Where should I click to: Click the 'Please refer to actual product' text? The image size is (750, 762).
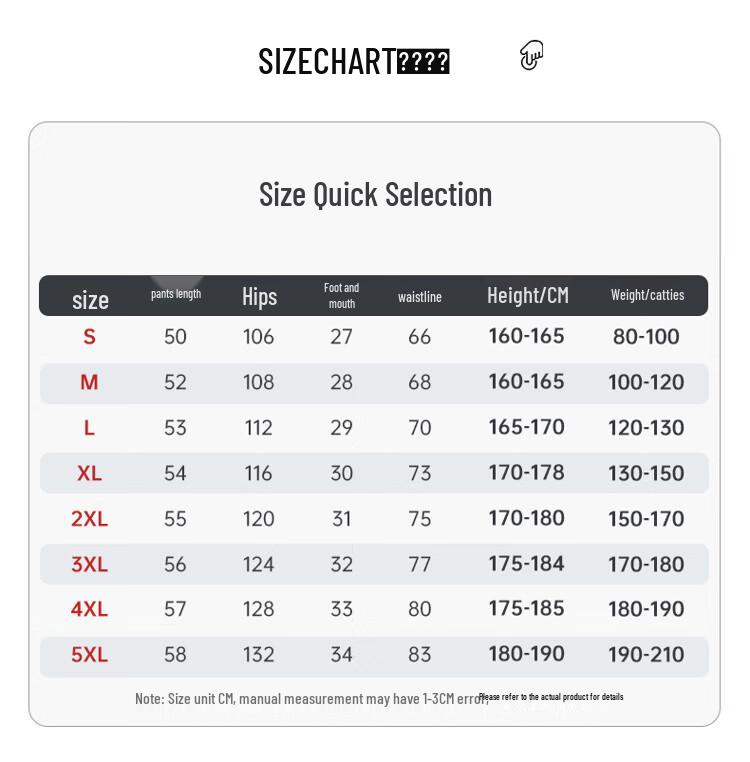pyautogui.click(x=551, y=696)
